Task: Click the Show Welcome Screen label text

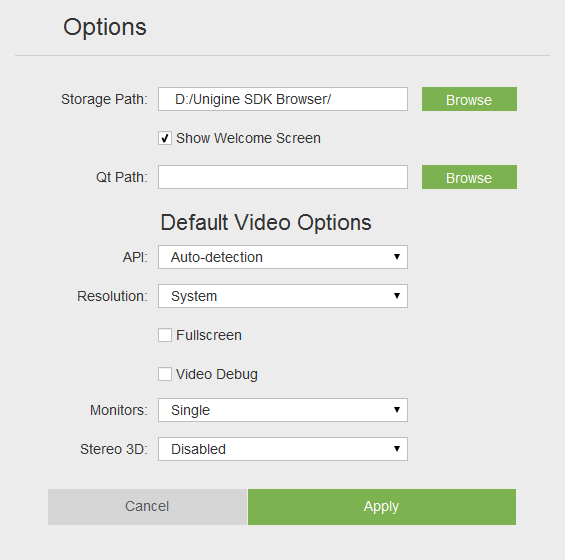Action: (x=248, y=138)
